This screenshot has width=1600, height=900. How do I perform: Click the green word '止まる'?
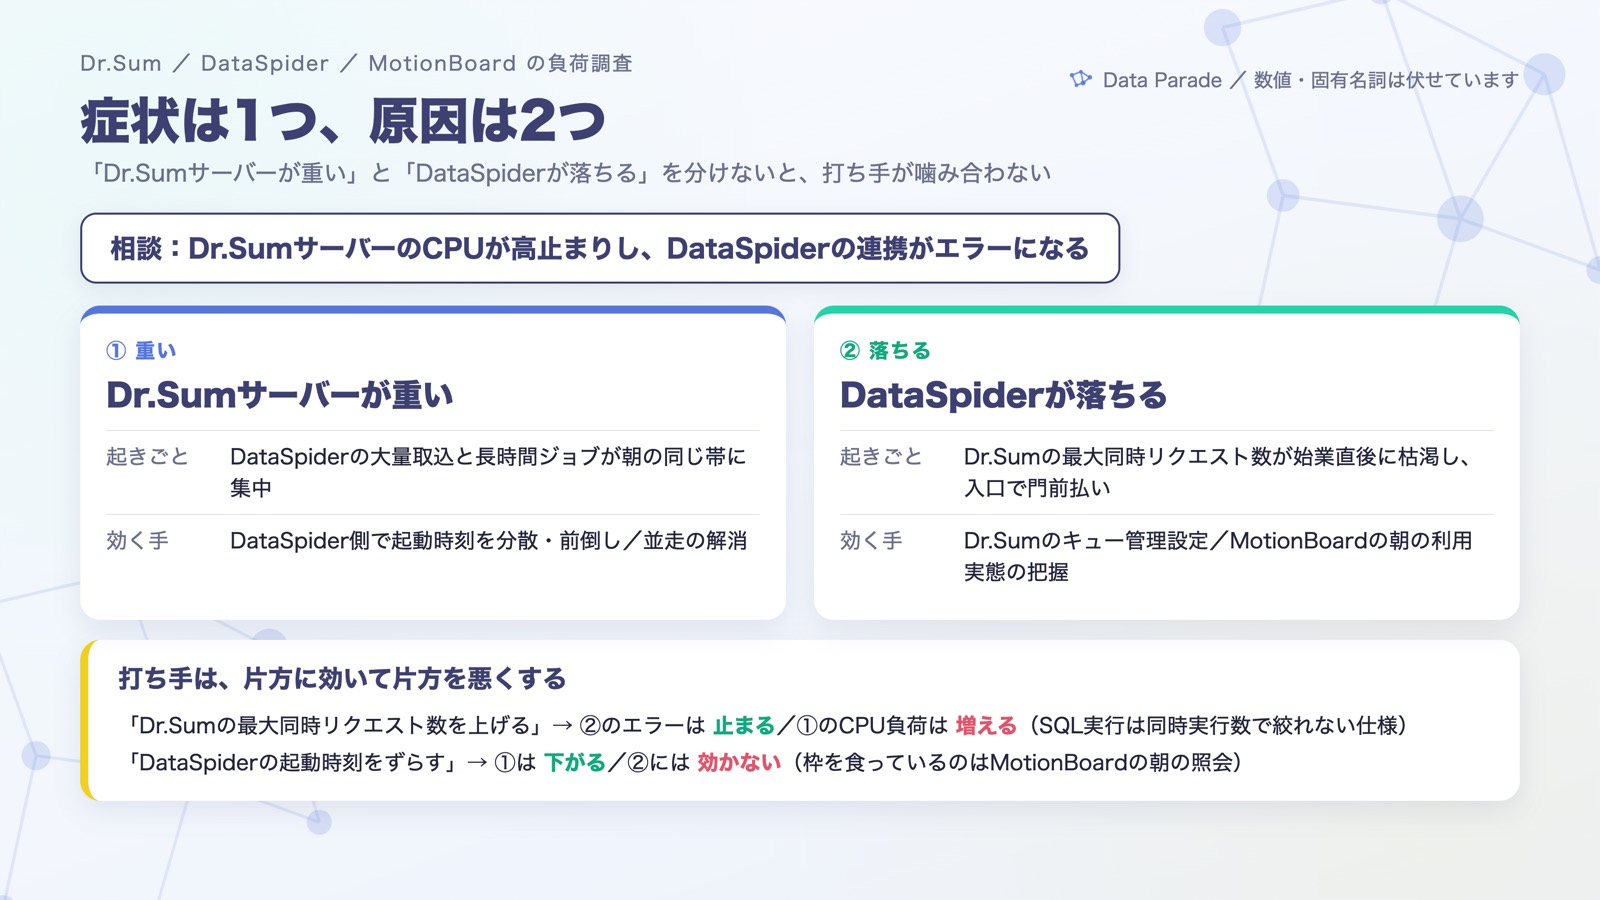click(744, 725)
